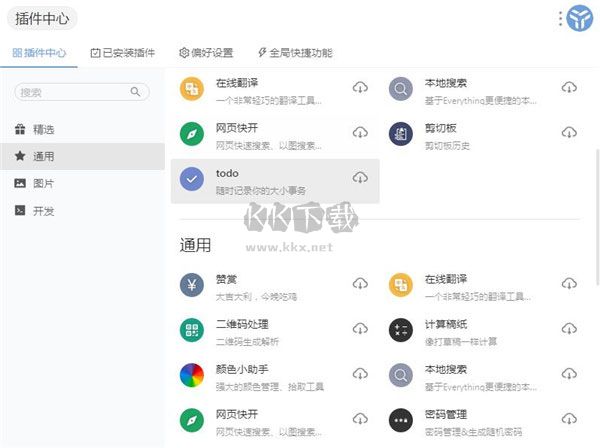
Task: Open the 计算稿纸 plugin title
Action: pos(446,324)
